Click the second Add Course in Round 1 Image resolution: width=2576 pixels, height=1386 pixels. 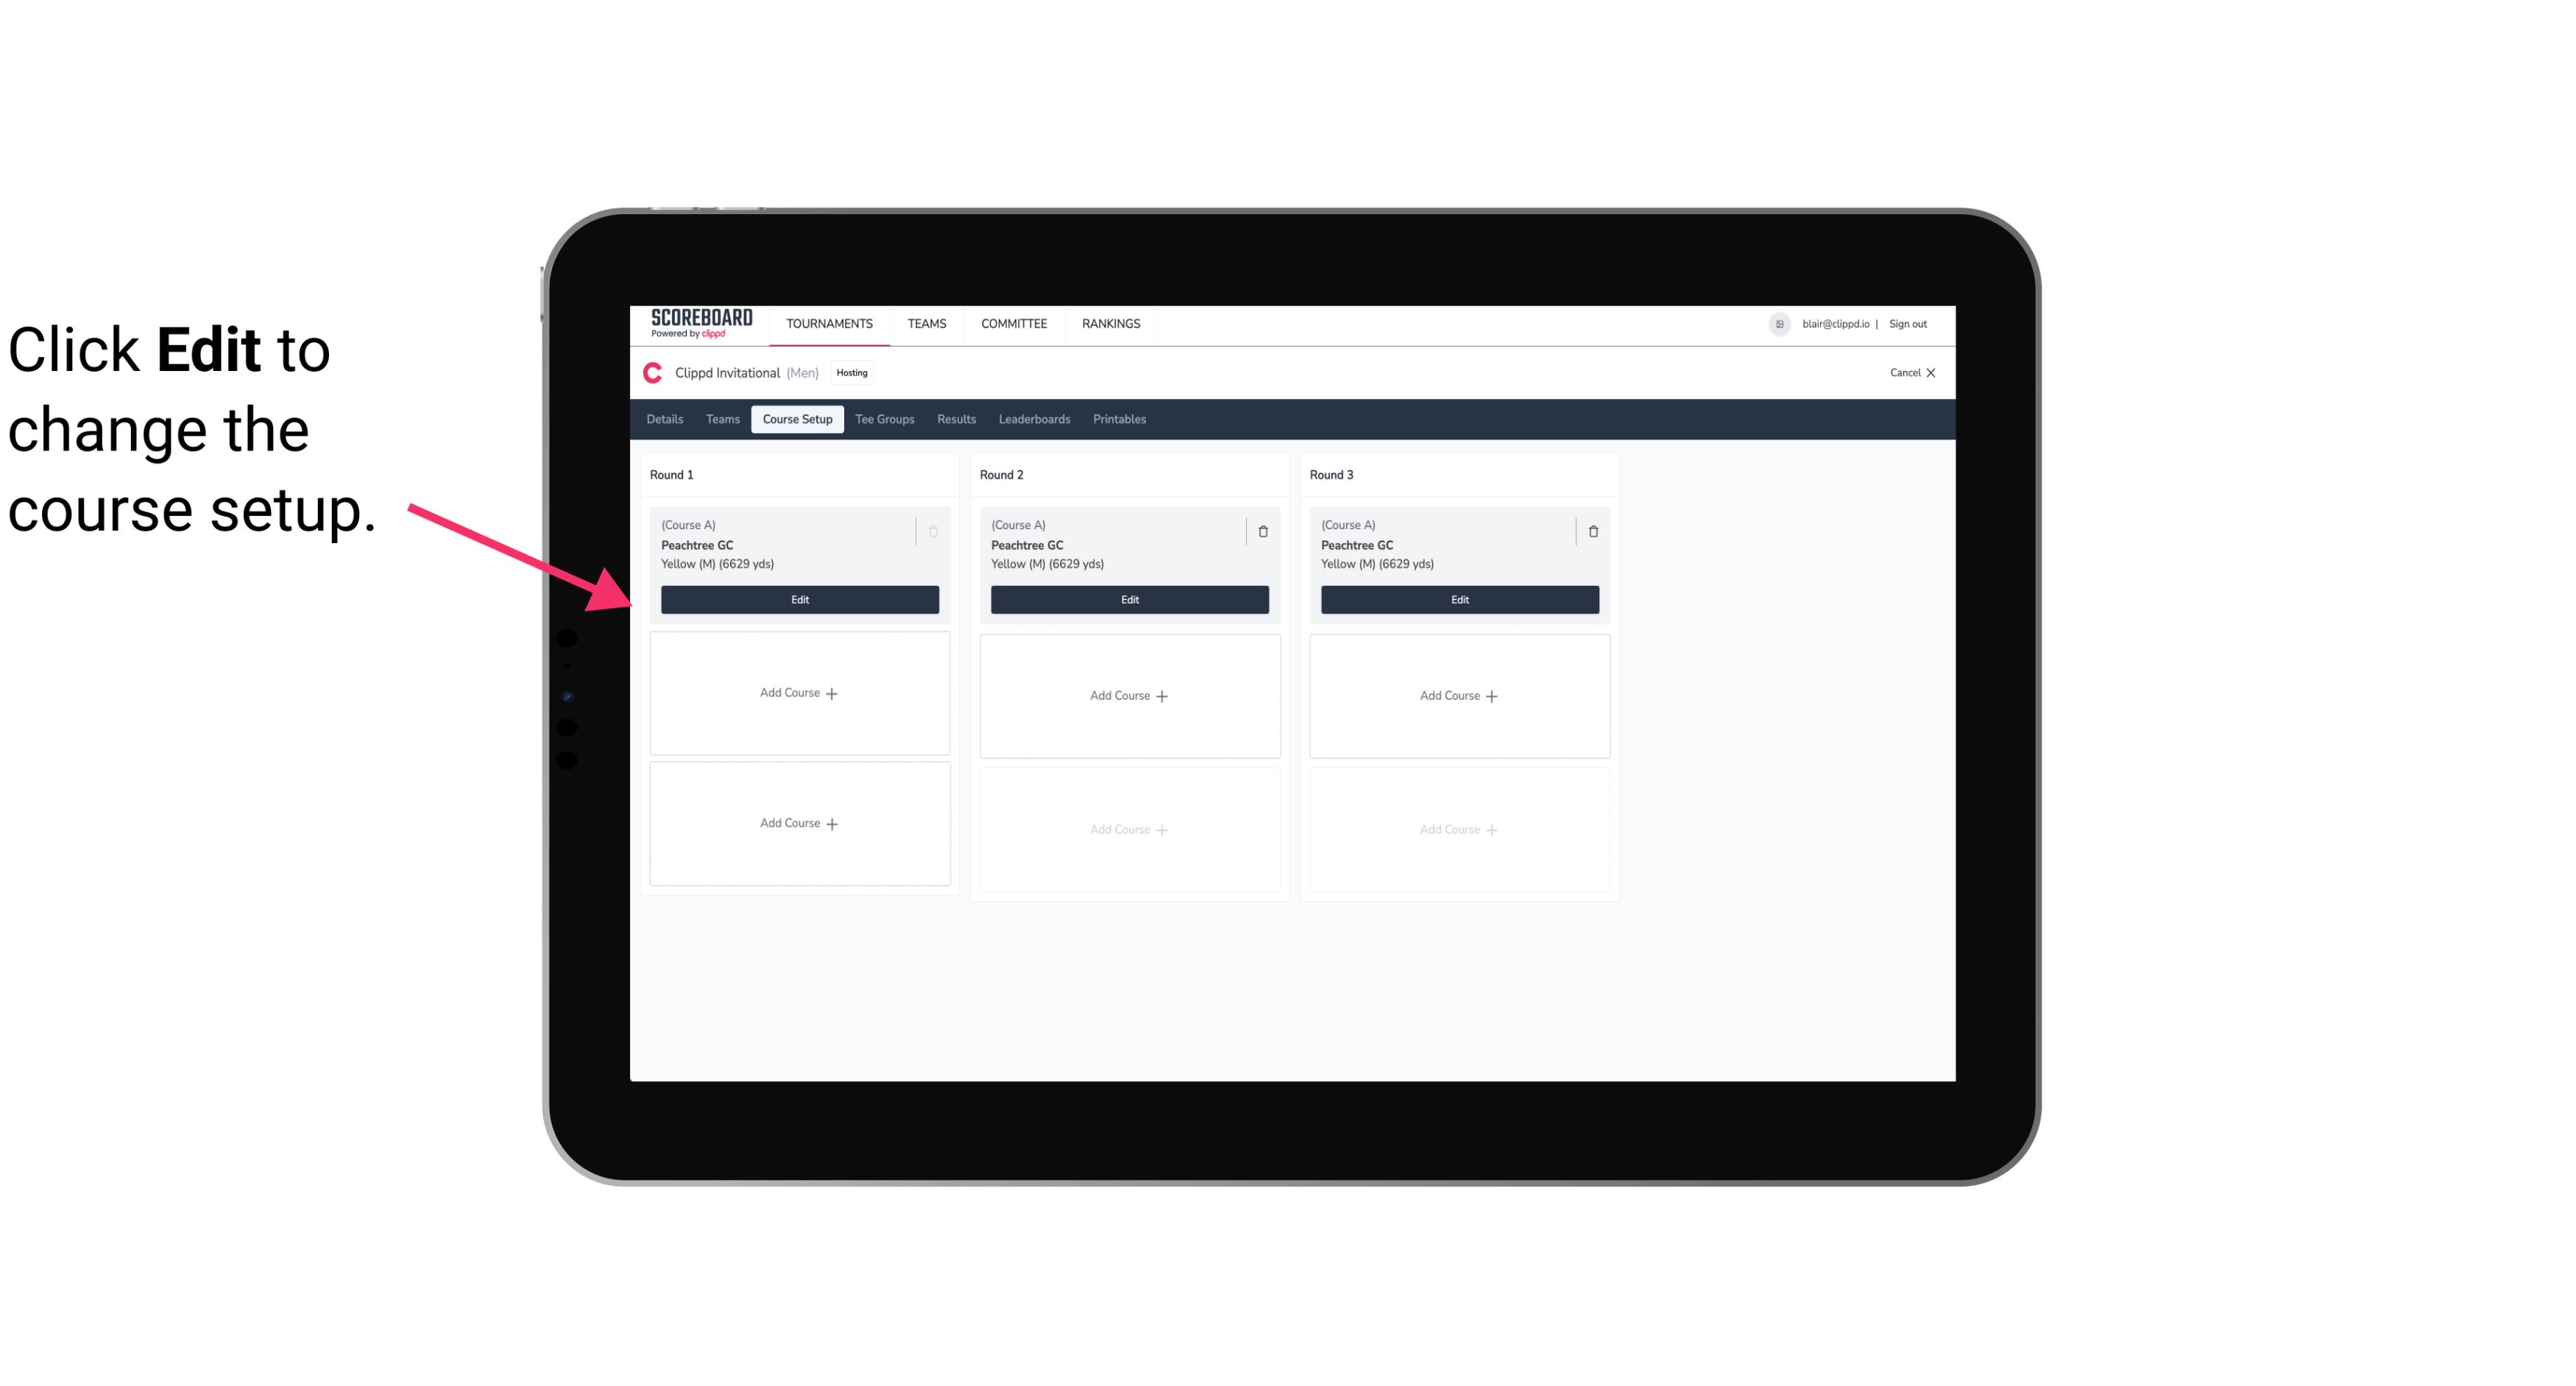click(x=800, y=823)
